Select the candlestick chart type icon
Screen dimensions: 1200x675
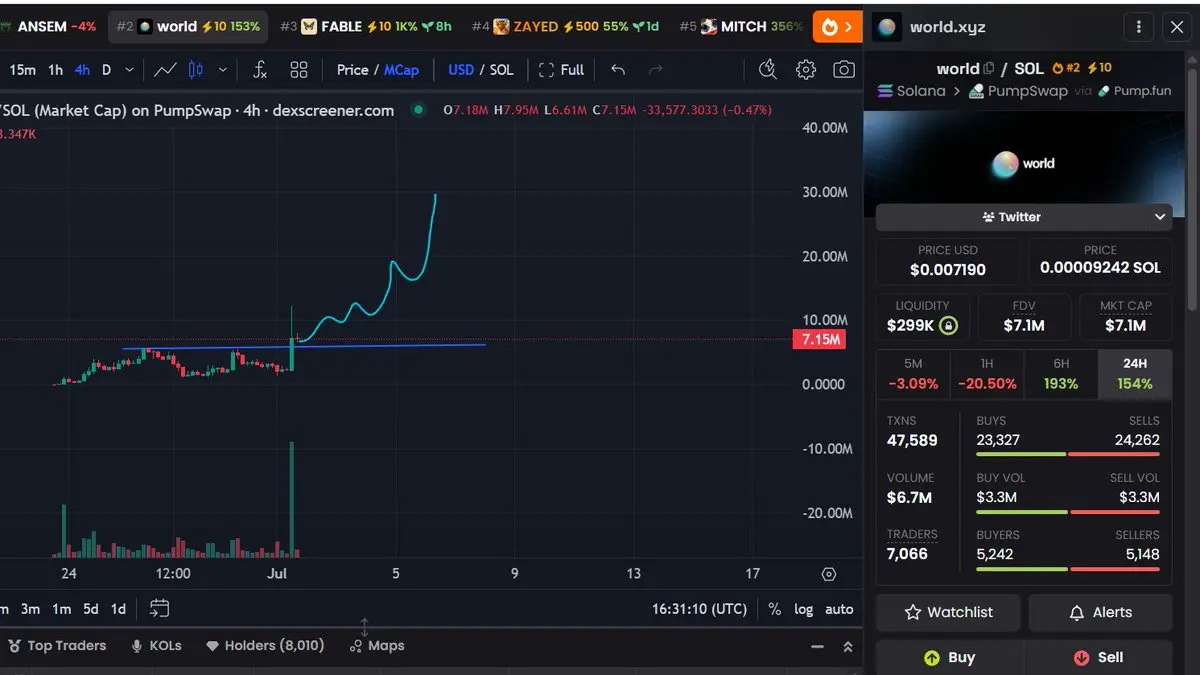pos(196,70)
